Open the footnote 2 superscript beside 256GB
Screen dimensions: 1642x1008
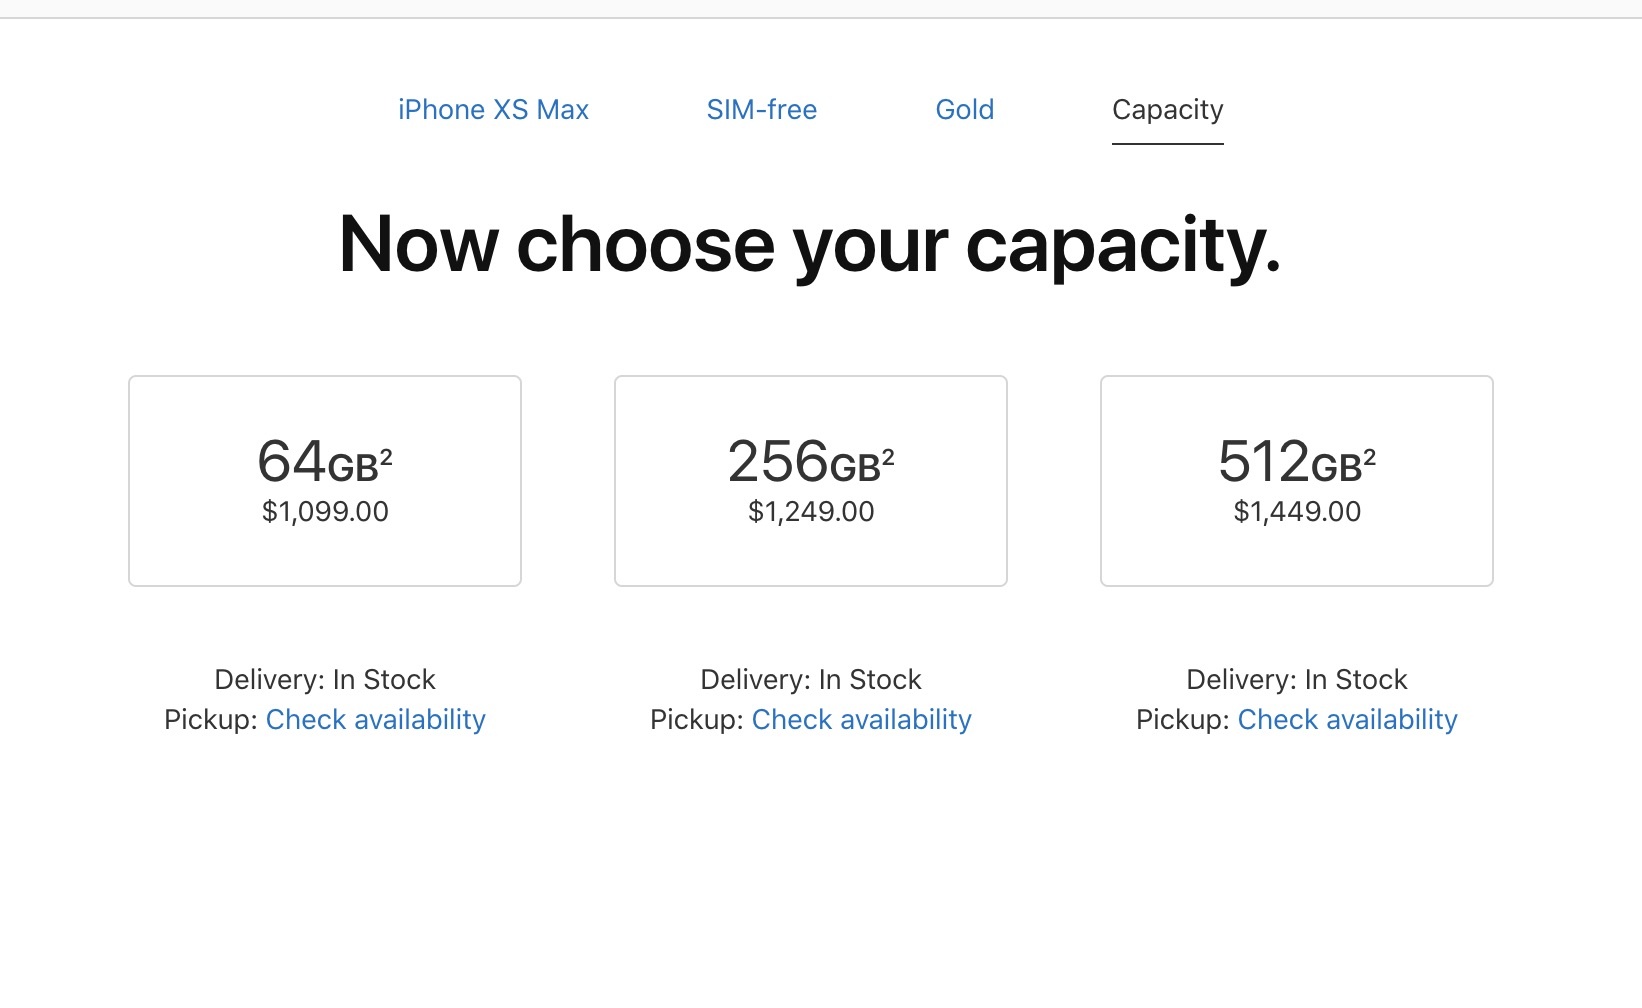click(x=888, y=458)
